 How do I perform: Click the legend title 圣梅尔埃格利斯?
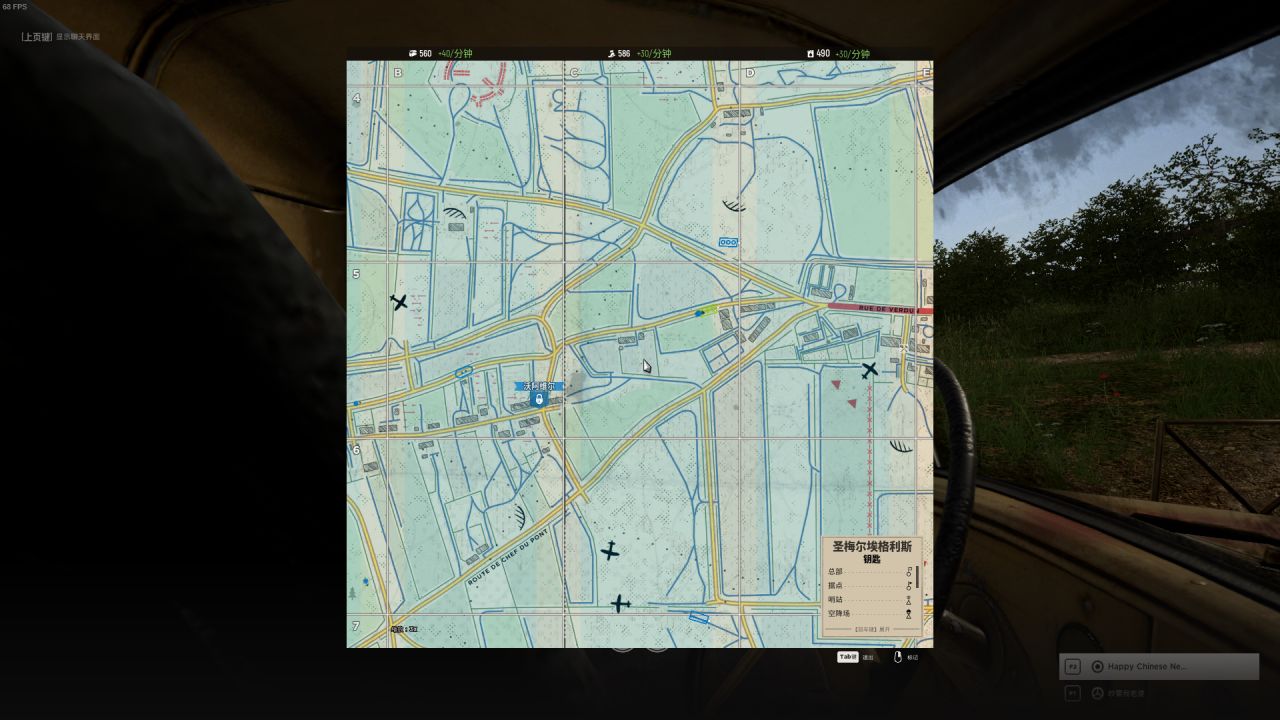point(872,547)
